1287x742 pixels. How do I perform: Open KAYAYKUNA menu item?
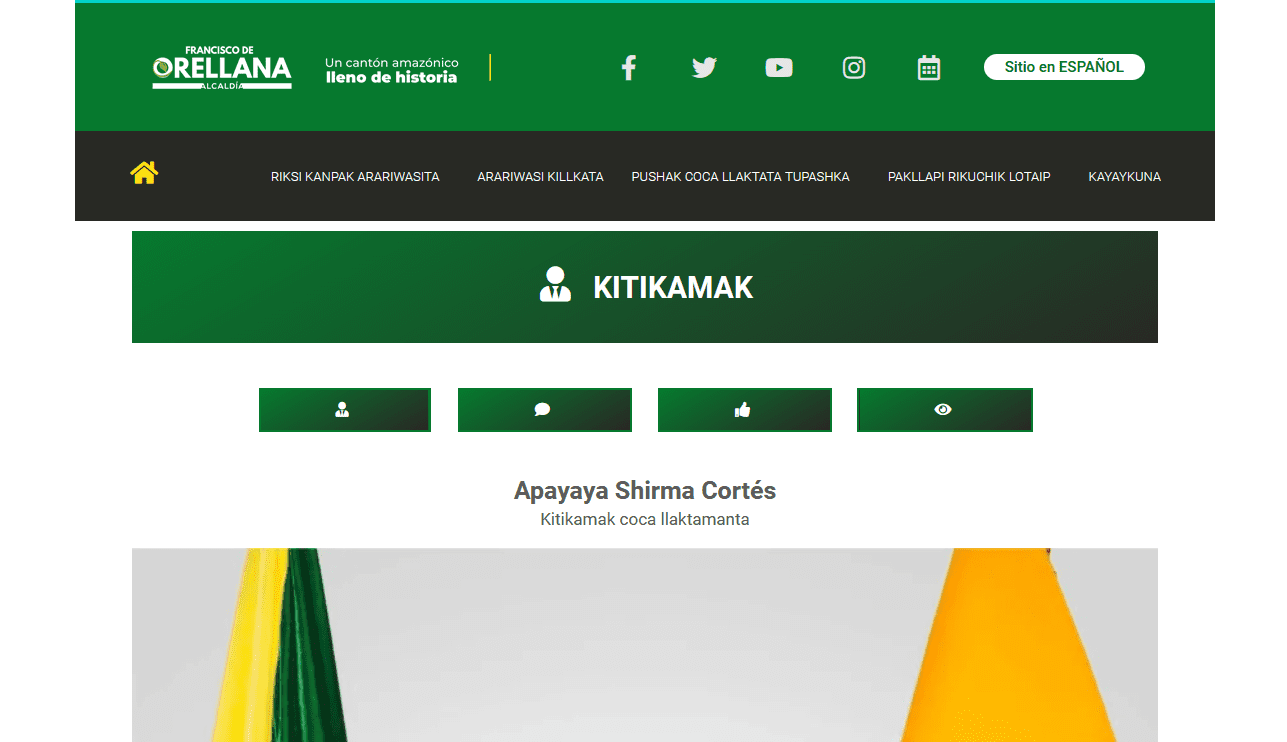click(x=1124, y=177)
